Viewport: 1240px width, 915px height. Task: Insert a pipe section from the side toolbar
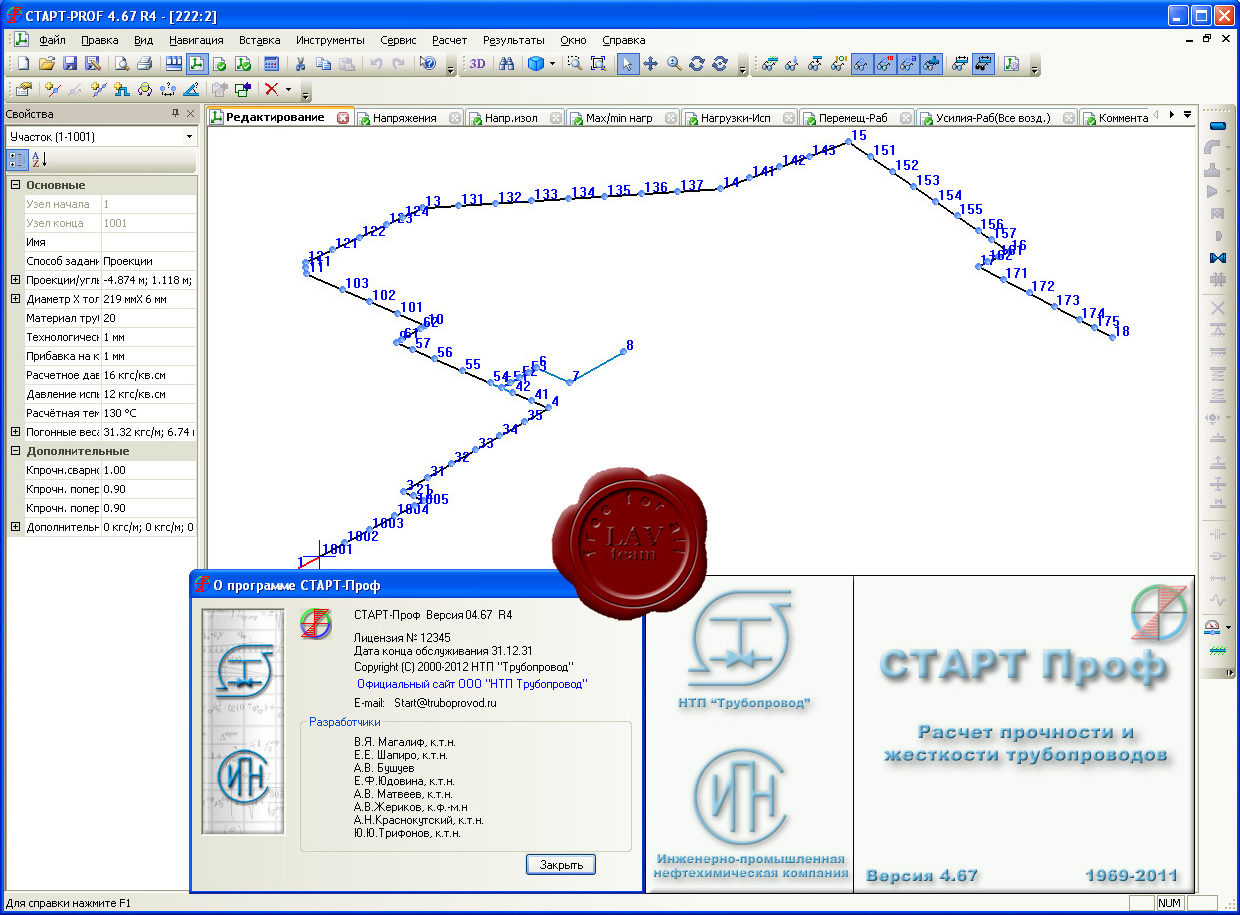[1217, 126]
